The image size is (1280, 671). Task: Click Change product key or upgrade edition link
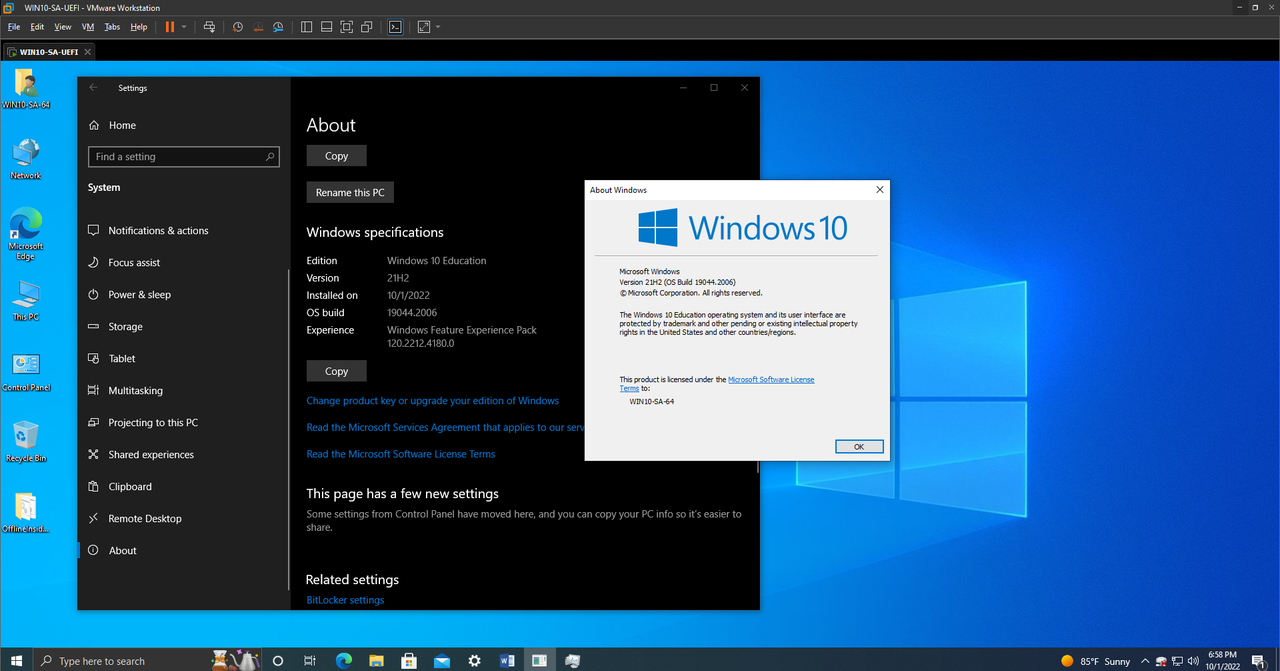pos(433,401)
